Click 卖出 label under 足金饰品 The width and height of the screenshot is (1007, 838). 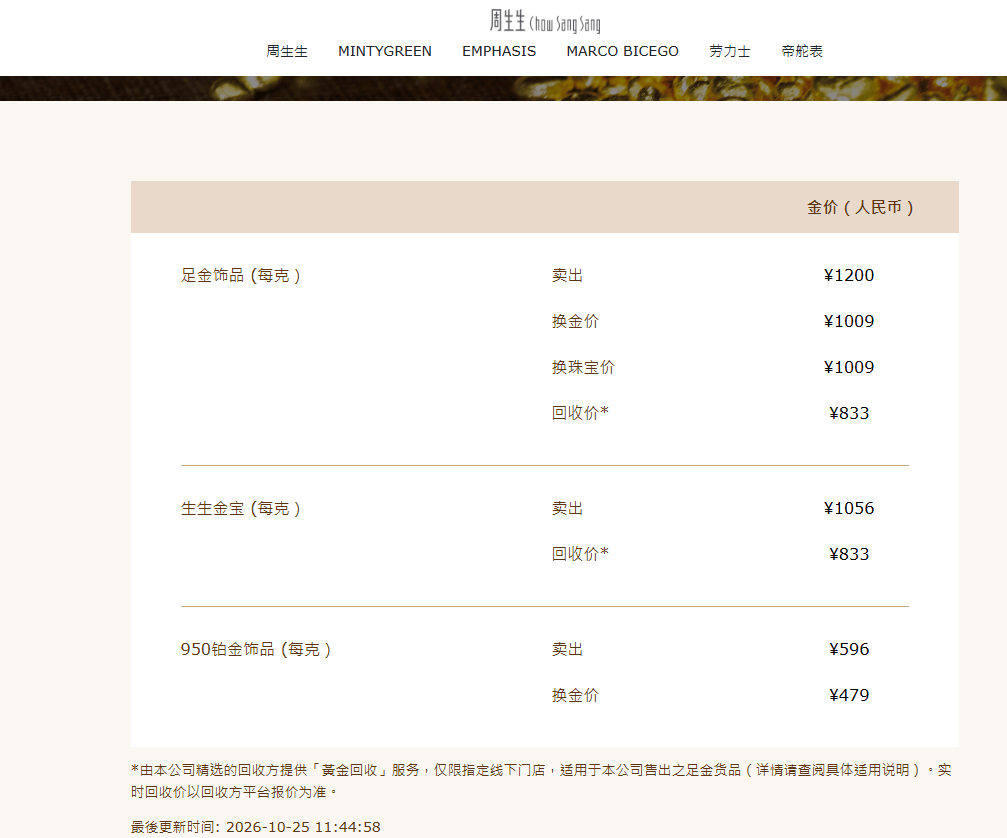567,275
